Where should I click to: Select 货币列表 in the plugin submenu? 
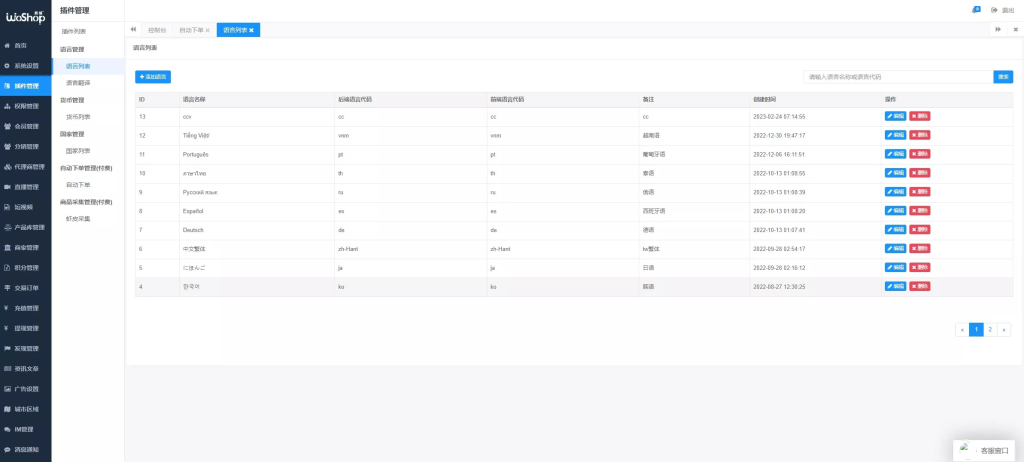[x=78, y=117]
